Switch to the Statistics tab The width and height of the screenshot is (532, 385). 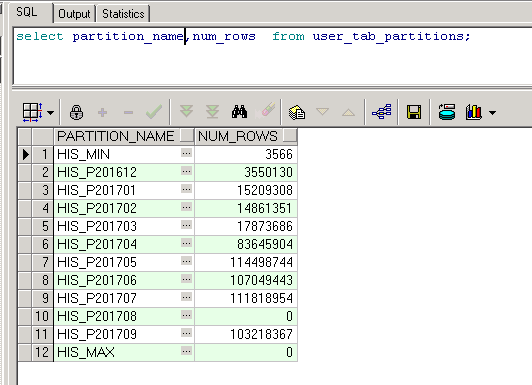click(123, 14)
